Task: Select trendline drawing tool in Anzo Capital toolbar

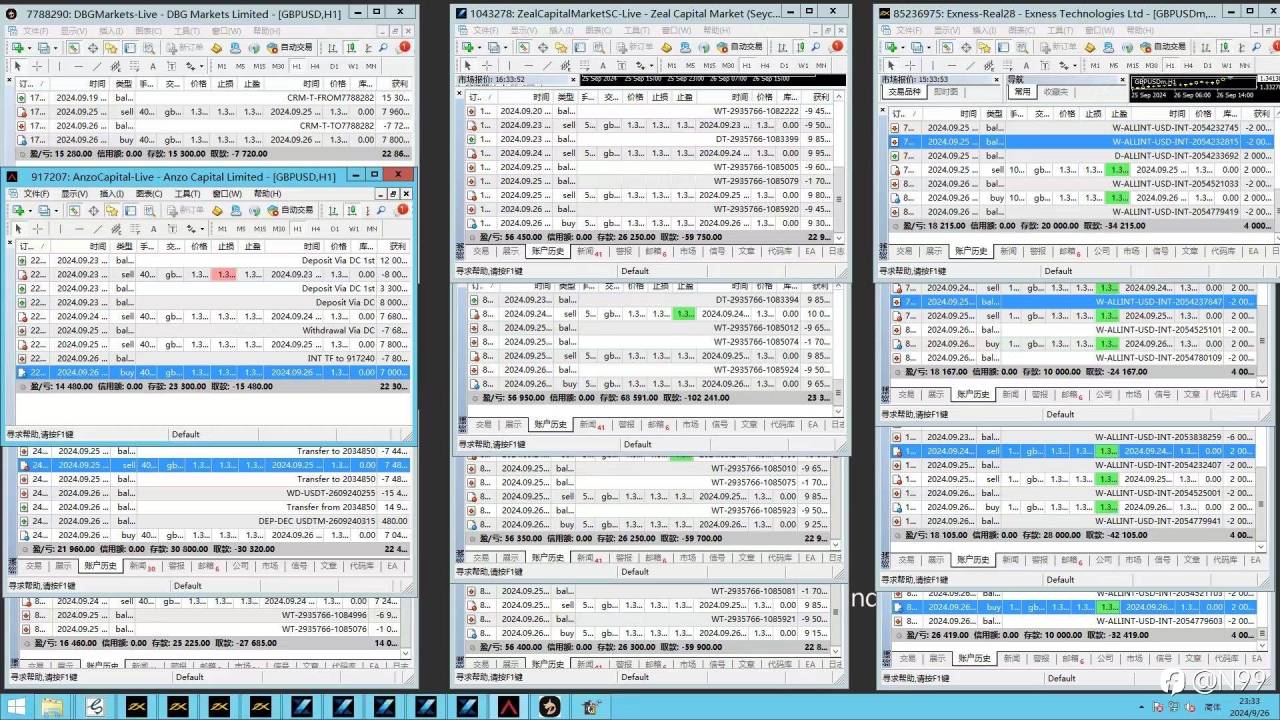Action: click(98, 229)
